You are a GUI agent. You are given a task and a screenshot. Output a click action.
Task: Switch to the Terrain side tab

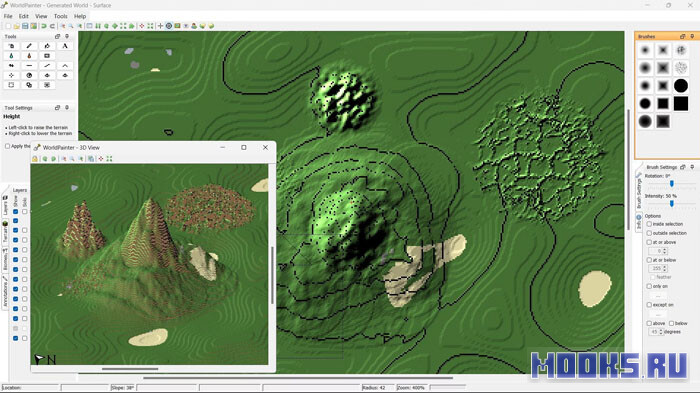coord(5,231)
